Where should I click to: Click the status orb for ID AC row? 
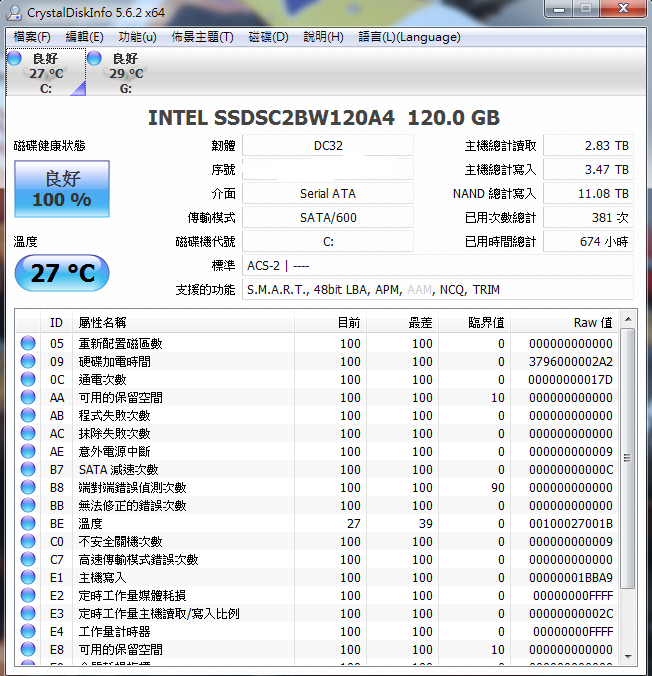(28, 433)
